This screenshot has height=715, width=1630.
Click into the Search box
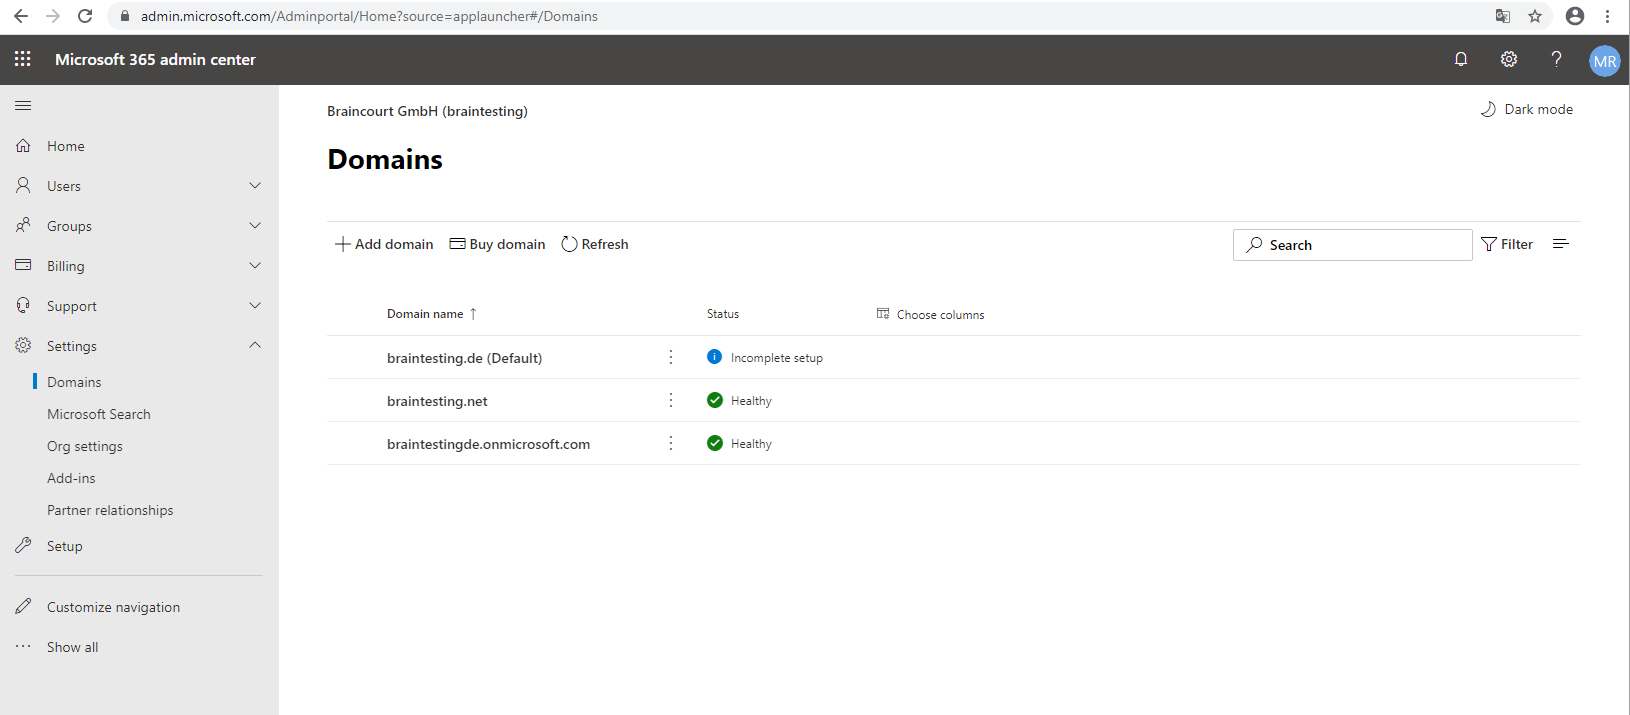[1352, 245]
